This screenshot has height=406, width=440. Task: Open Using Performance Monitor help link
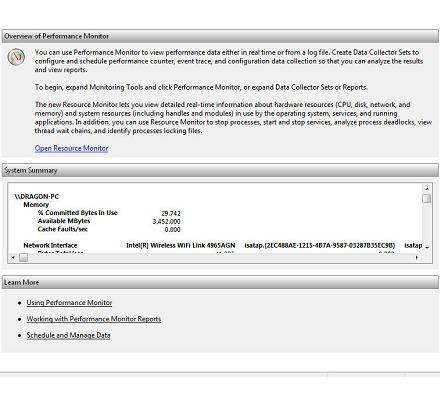click(x=69, y=303)
